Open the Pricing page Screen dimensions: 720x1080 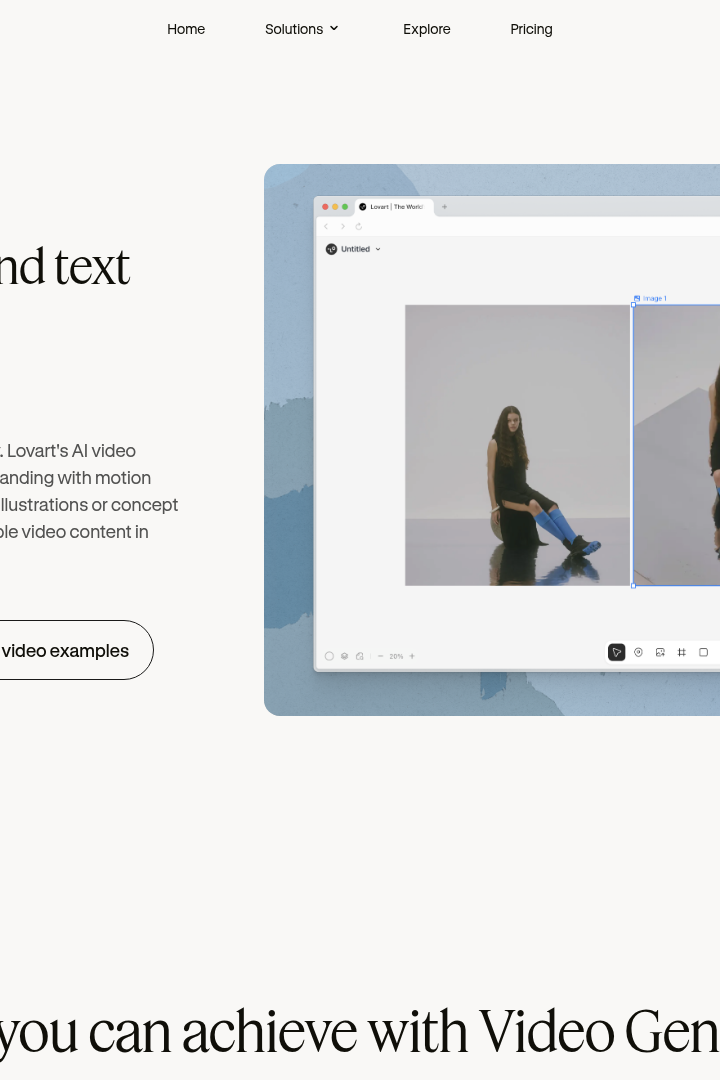tap(531, 29)
